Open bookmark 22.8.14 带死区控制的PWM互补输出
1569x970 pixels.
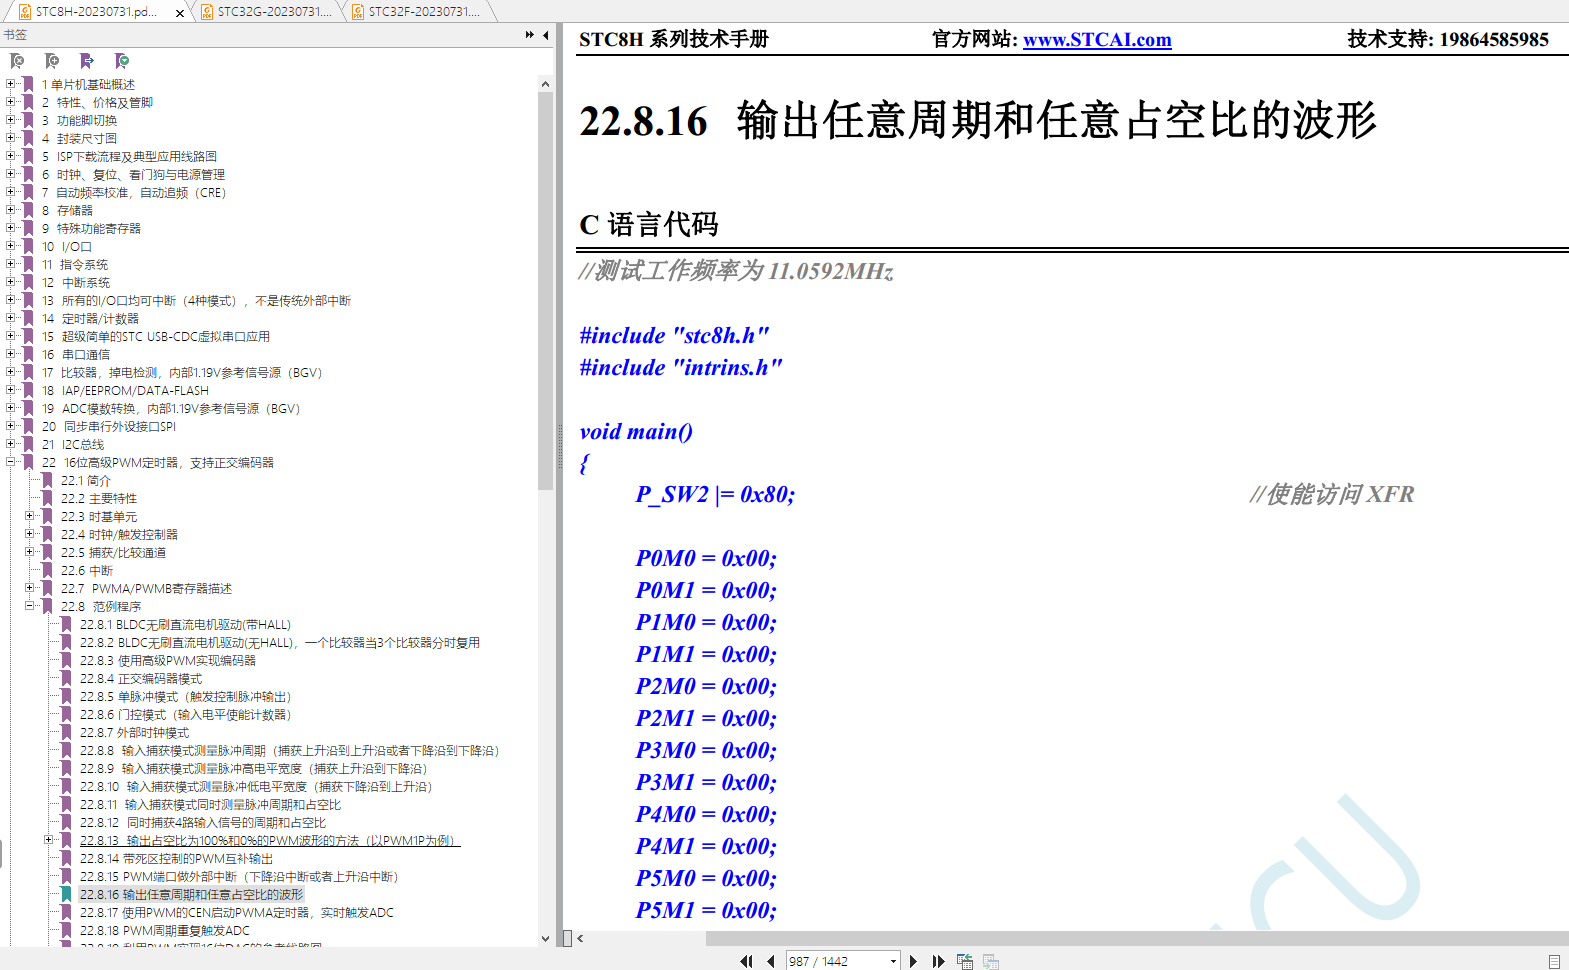pos(176,858)
